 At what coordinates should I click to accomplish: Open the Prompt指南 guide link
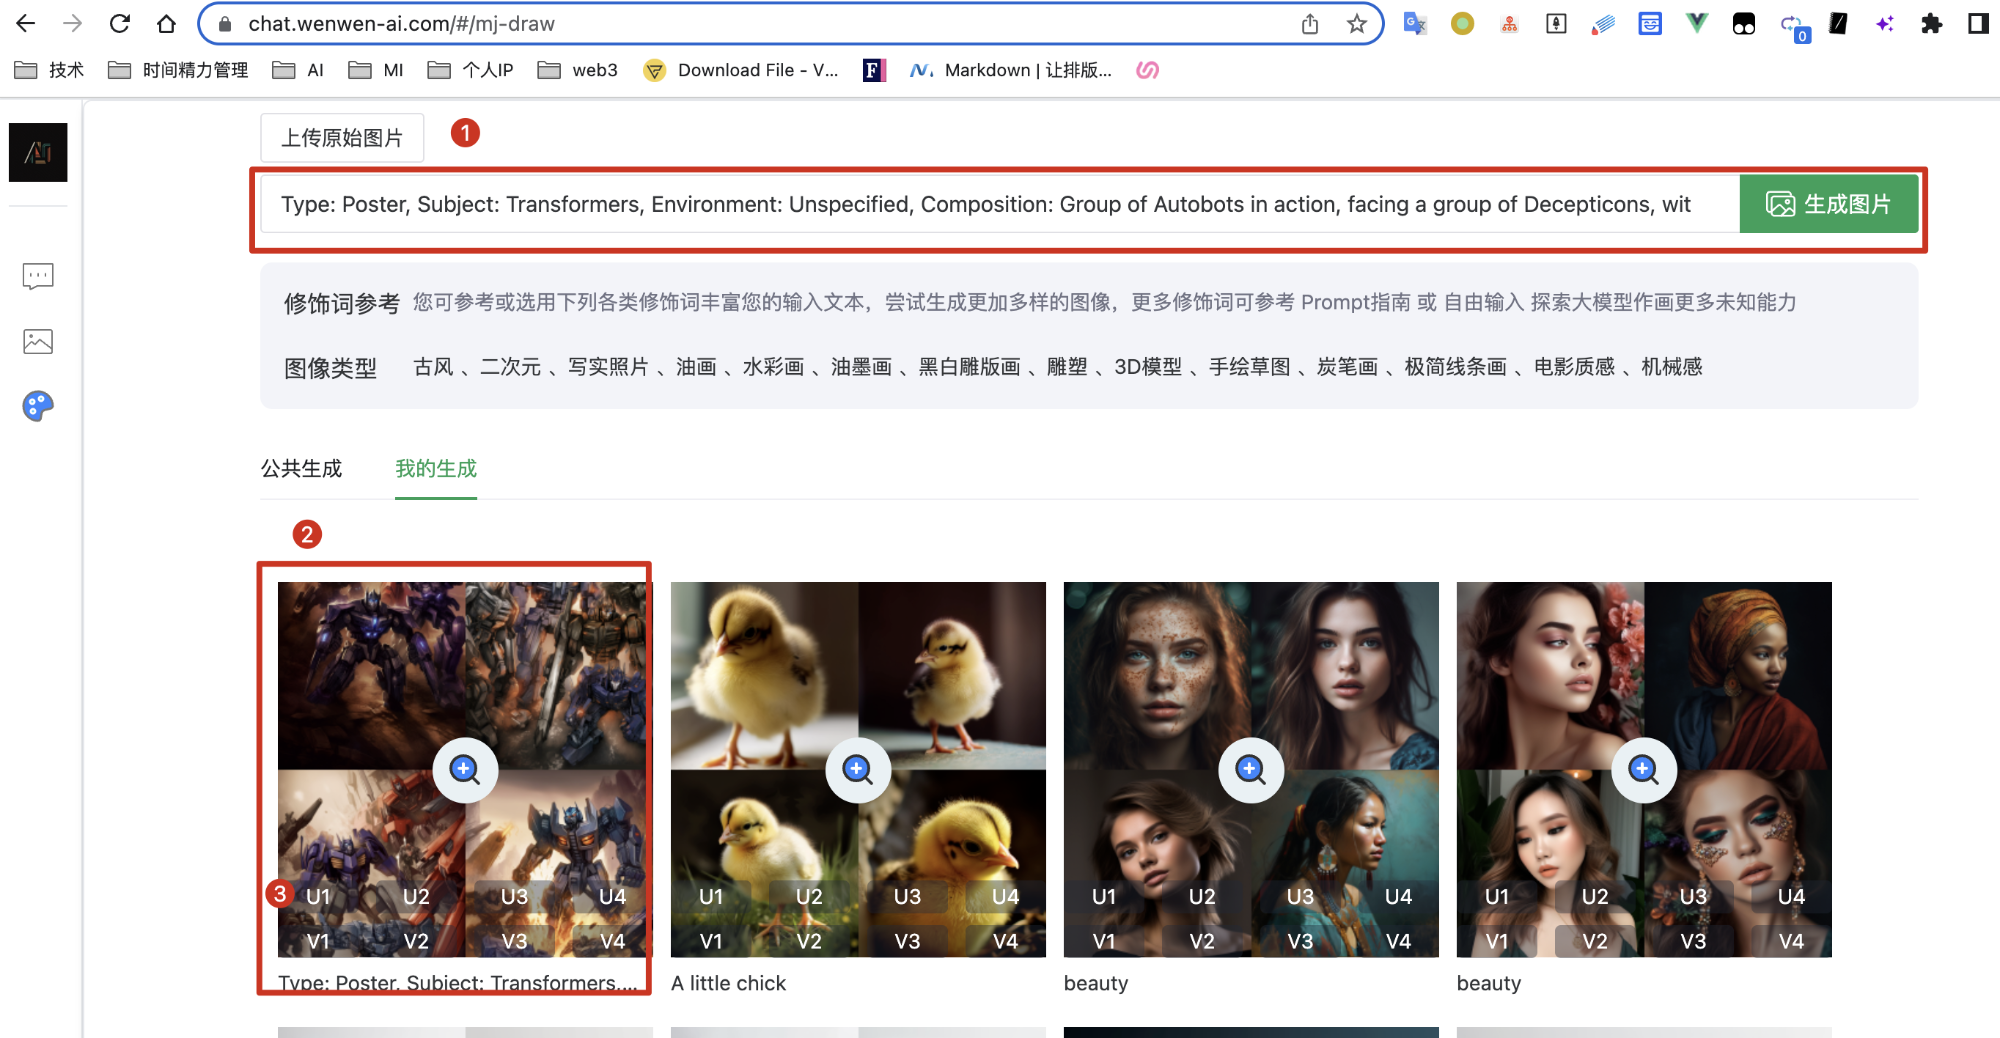1355,302
